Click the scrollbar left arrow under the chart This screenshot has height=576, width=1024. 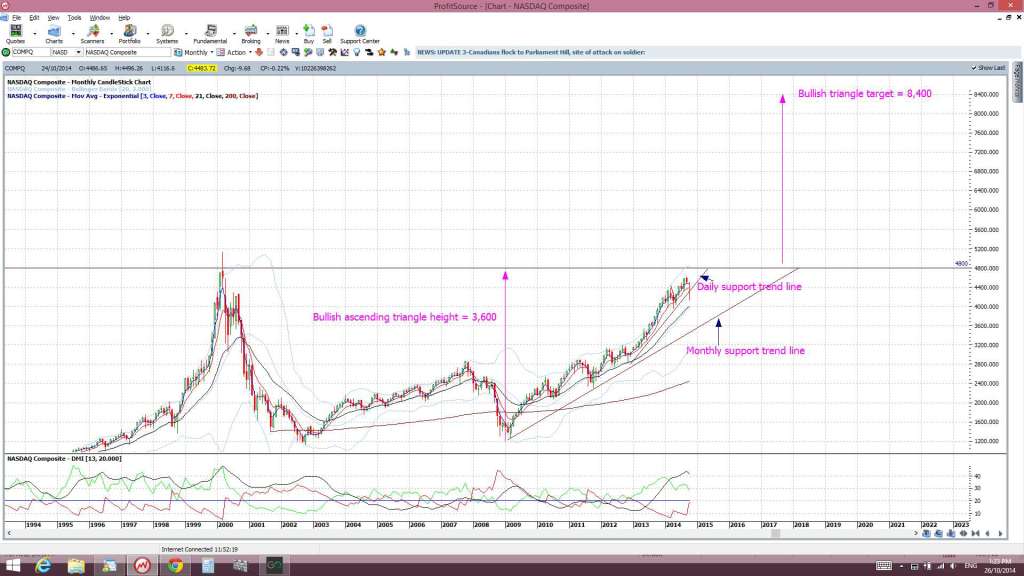(9, 534)
